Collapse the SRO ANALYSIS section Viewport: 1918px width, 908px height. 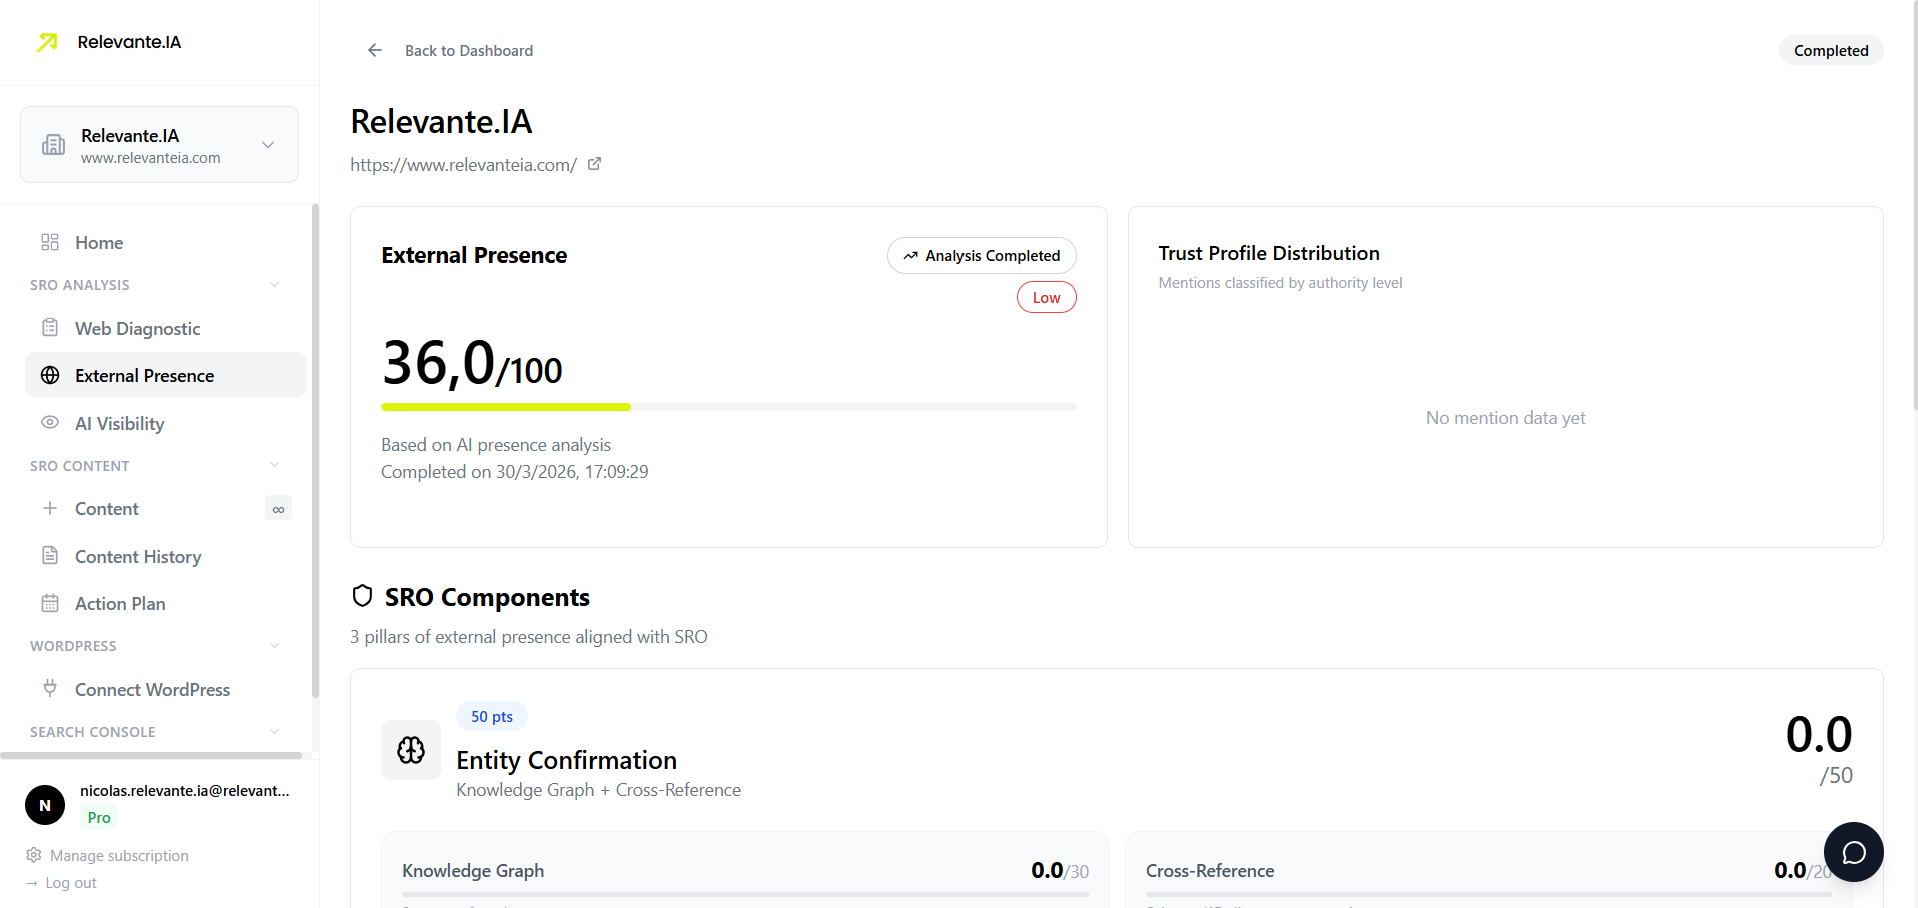(x=274, y=285)
